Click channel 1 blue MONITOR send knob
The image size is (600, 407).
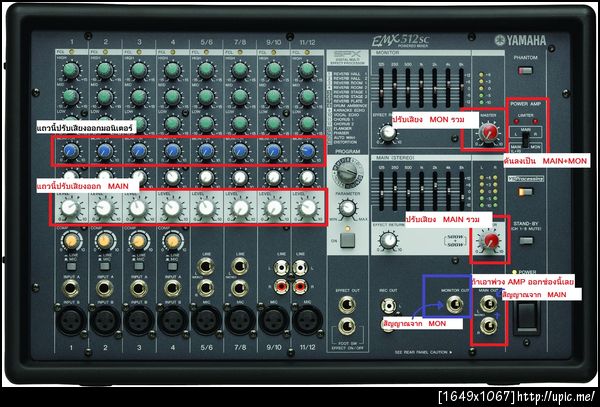[71, 151]
